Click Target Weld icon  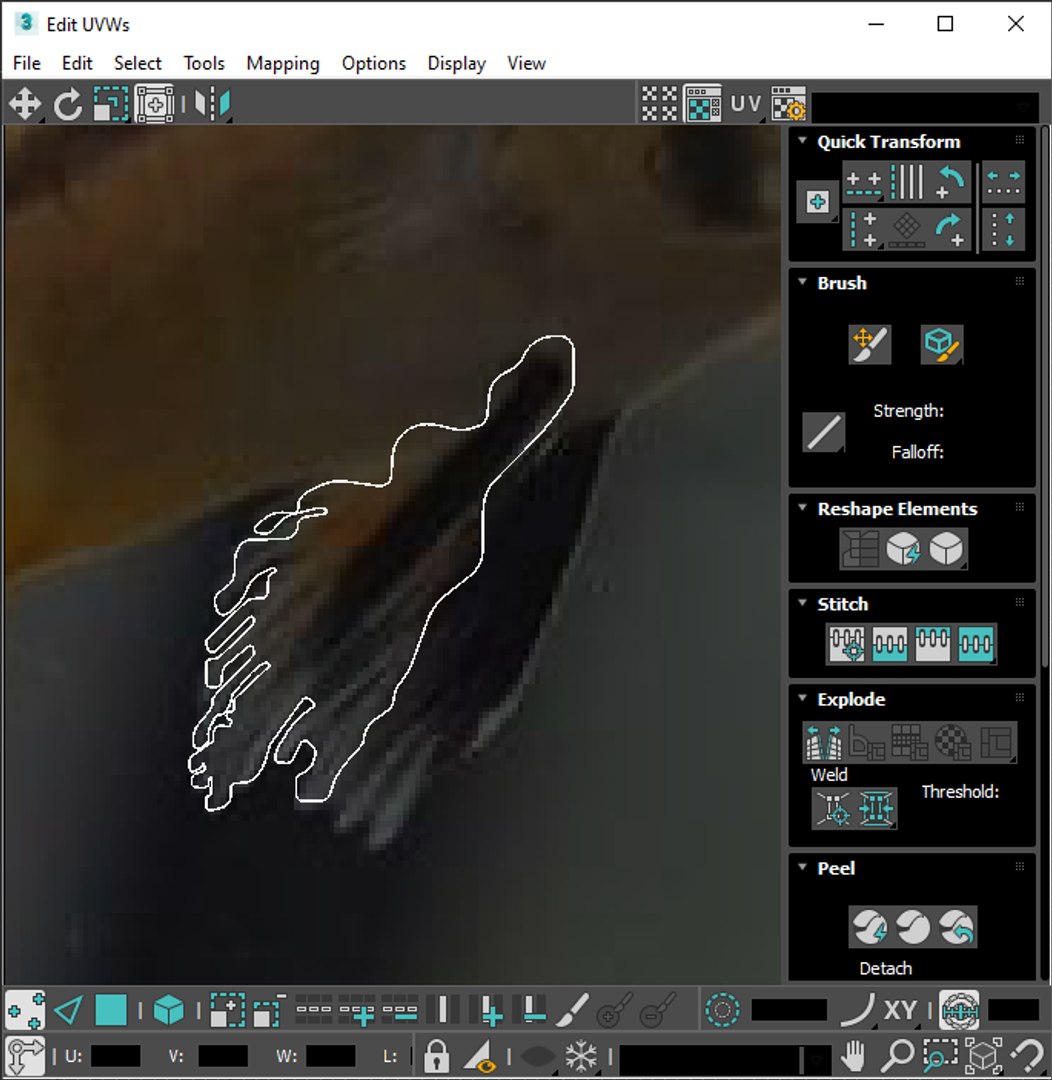pos(834,808)
